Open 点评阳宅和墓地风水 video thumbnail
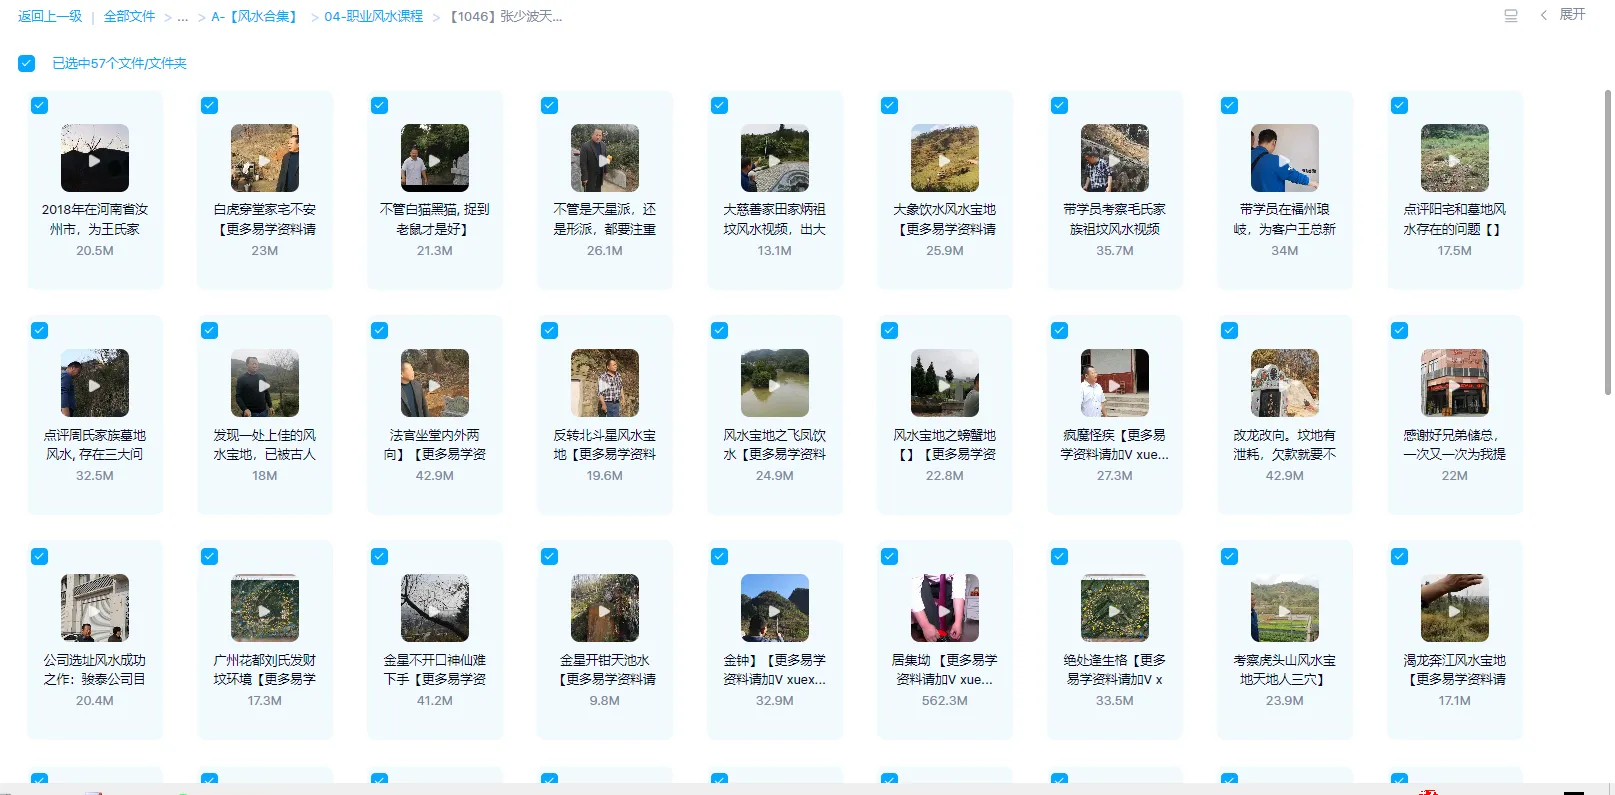The image size is (1615, 795). pos(1455,158)
